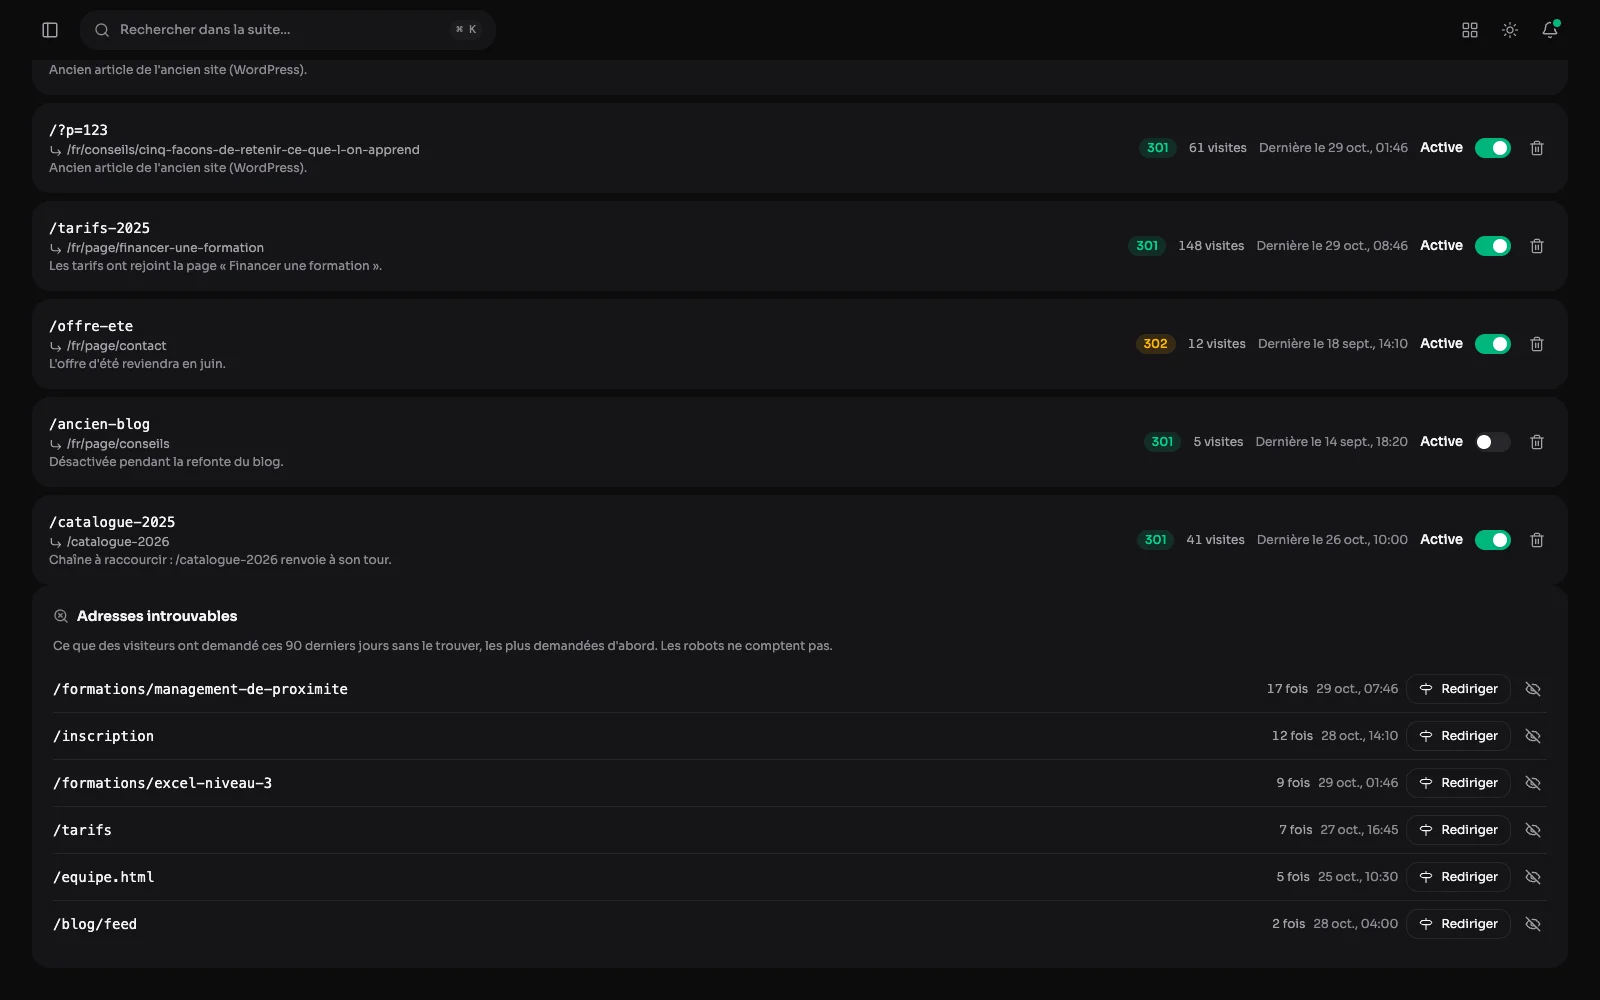Image resolution: width=1600 pixels, height=1000 pixels.
Task: Click Rediriger for /blog/feed
Action: 1458,924
